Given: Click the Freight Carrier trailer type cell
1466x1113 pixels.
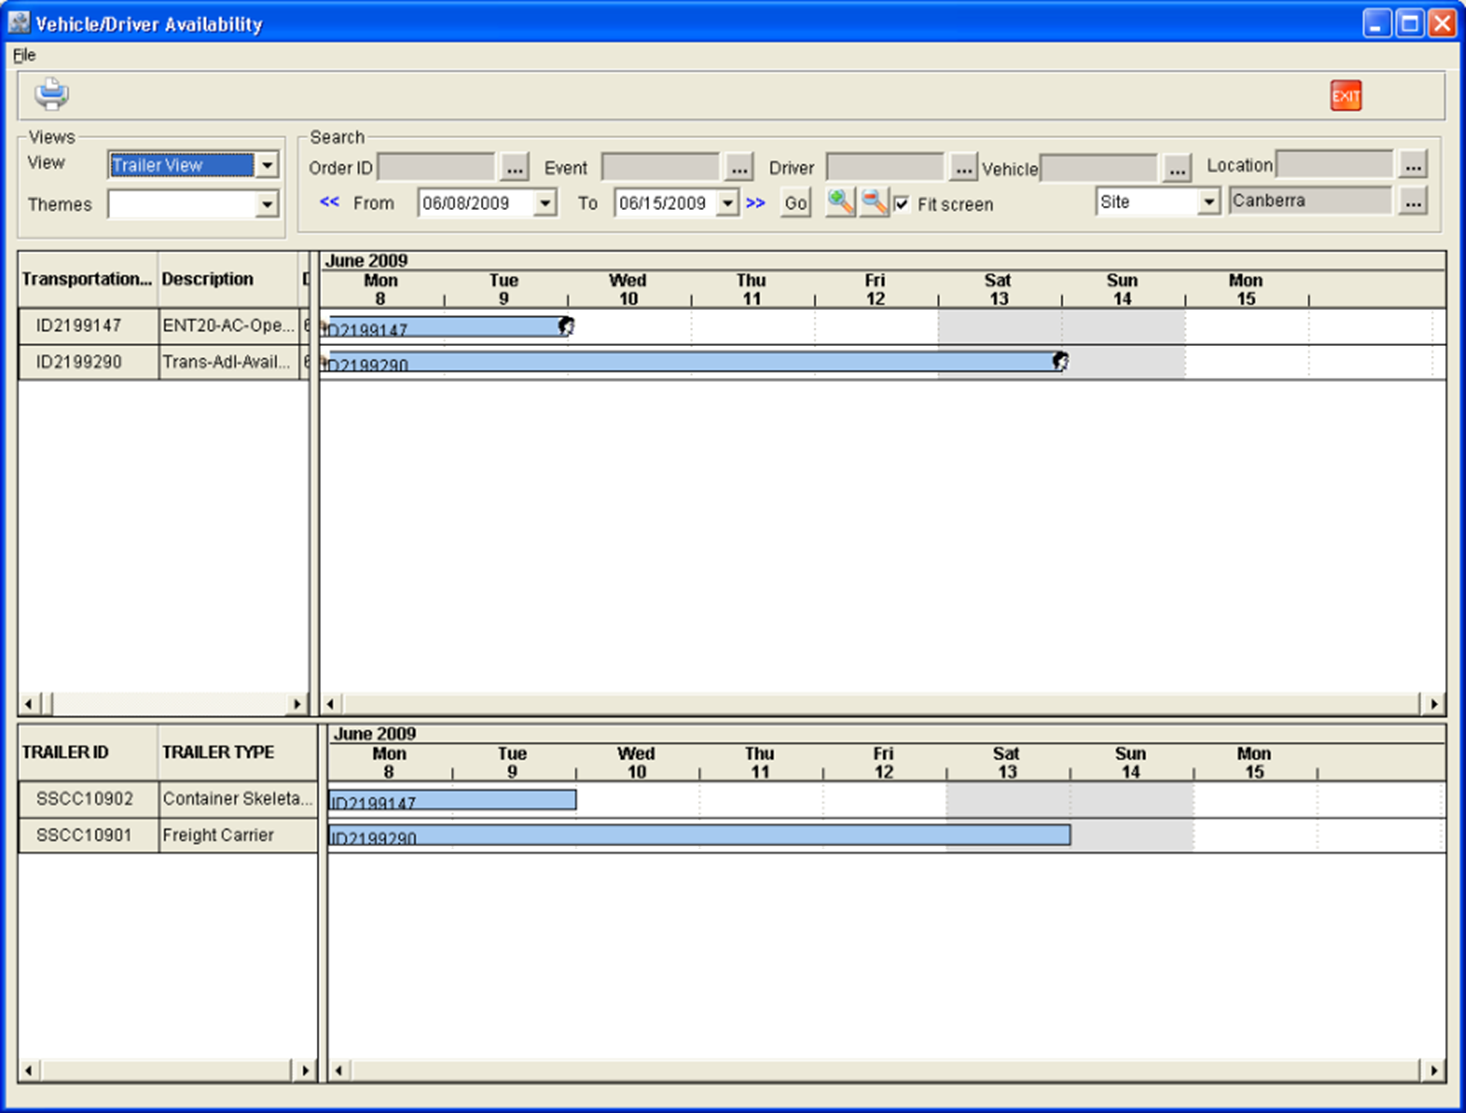Looking at the screenshot, I should tap(238, 835).
